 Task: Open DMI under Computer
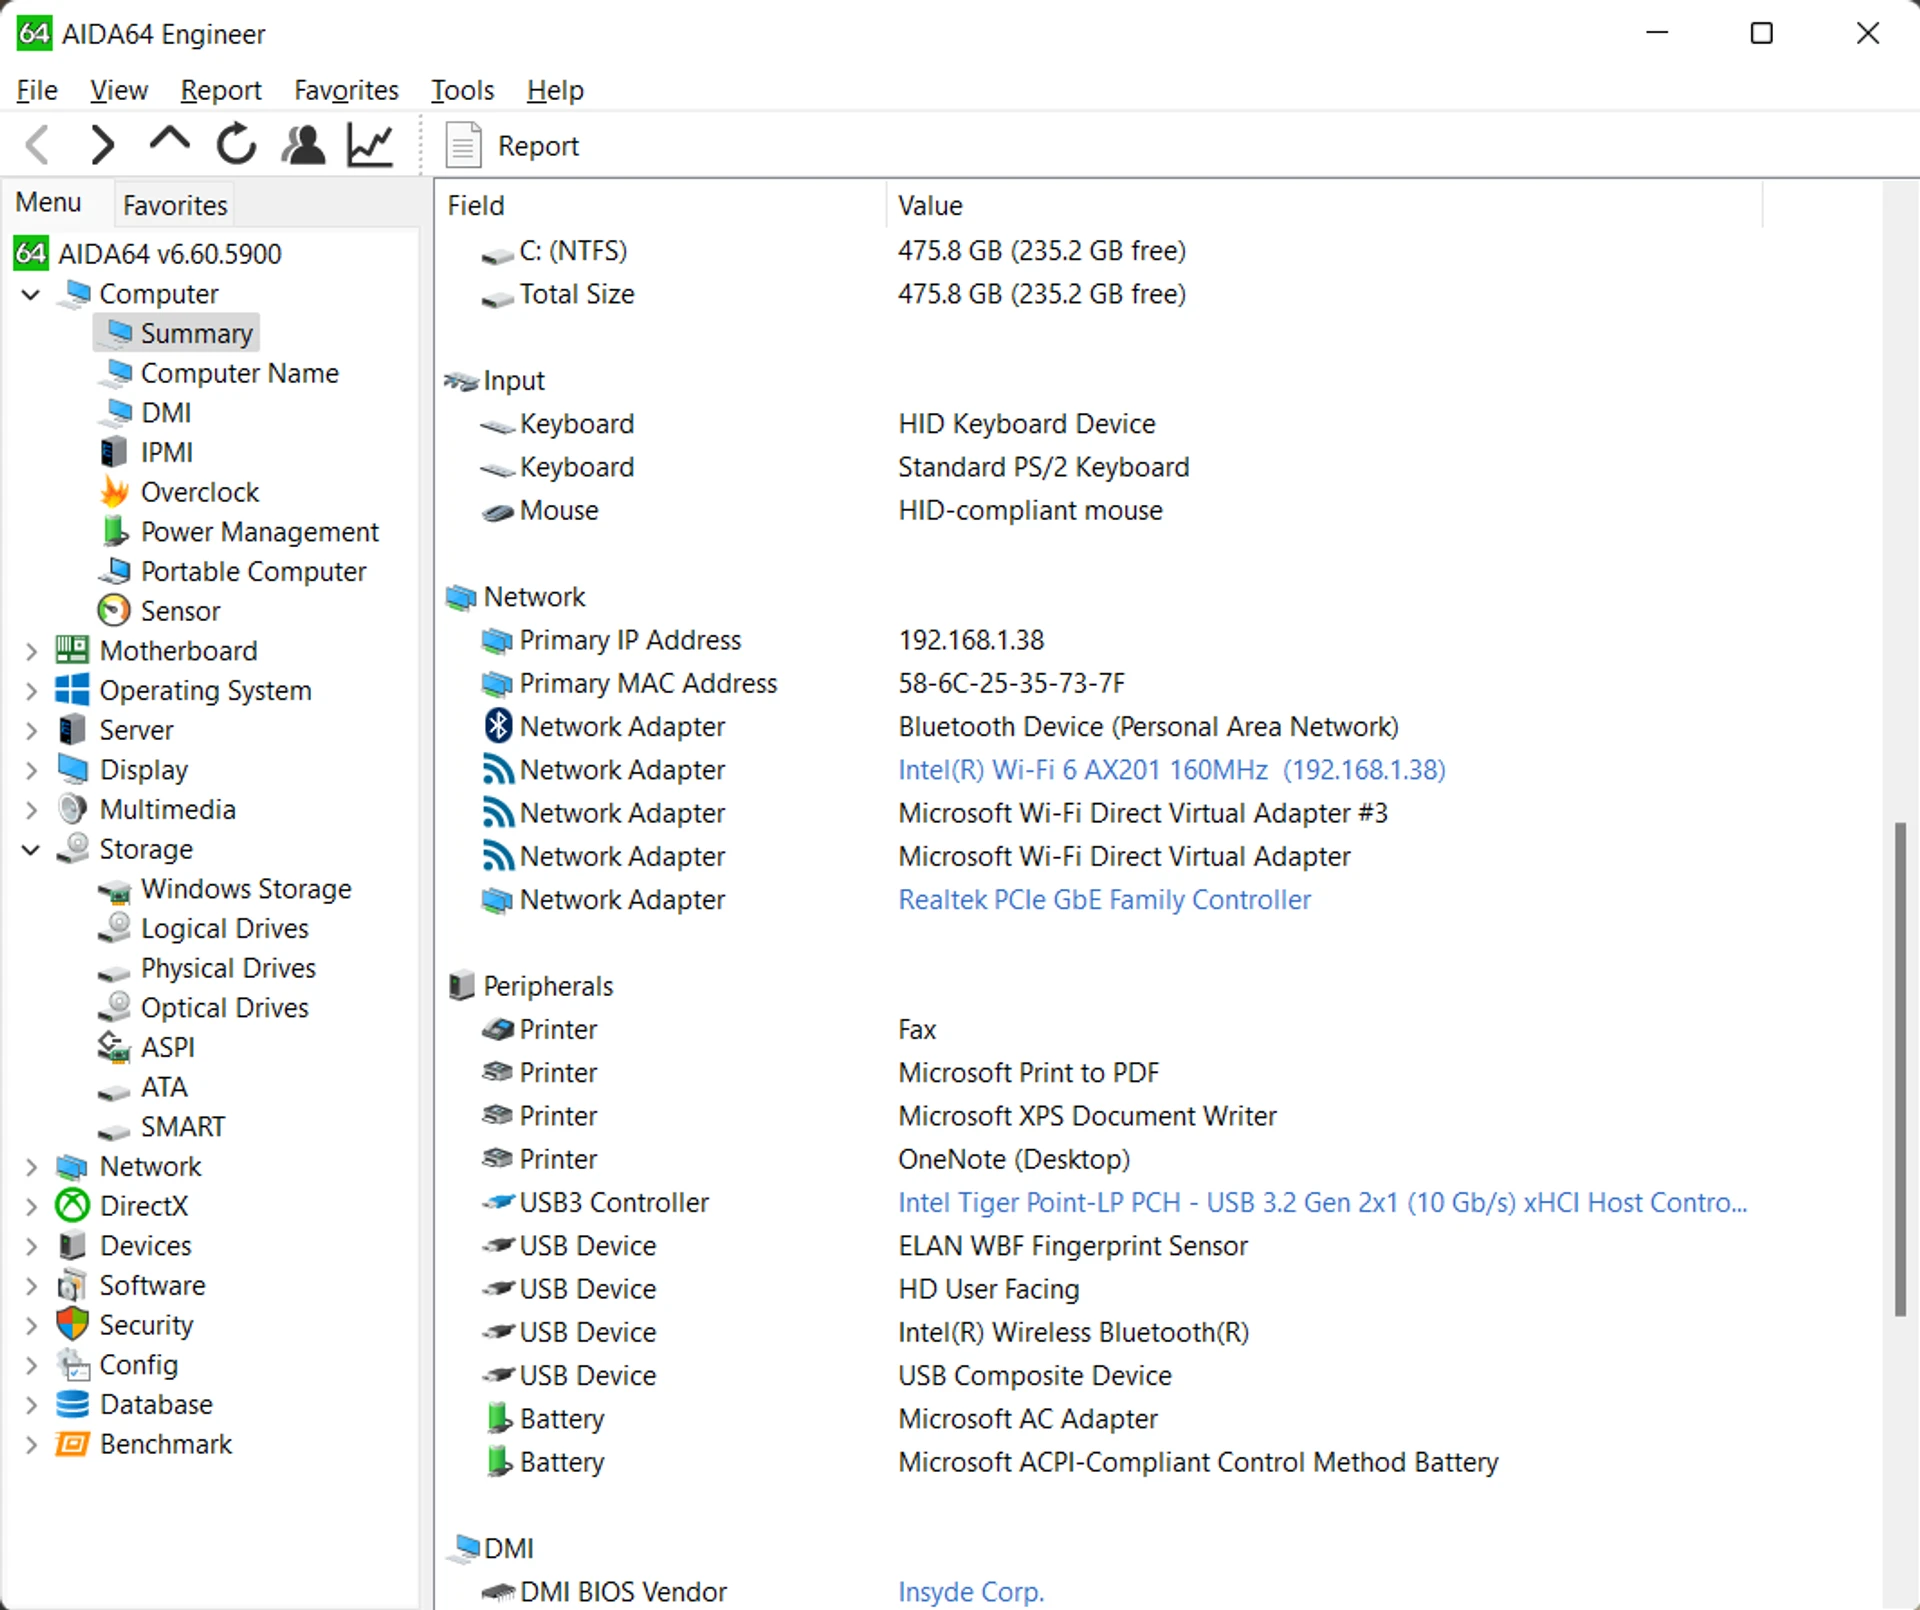[166, 413]
